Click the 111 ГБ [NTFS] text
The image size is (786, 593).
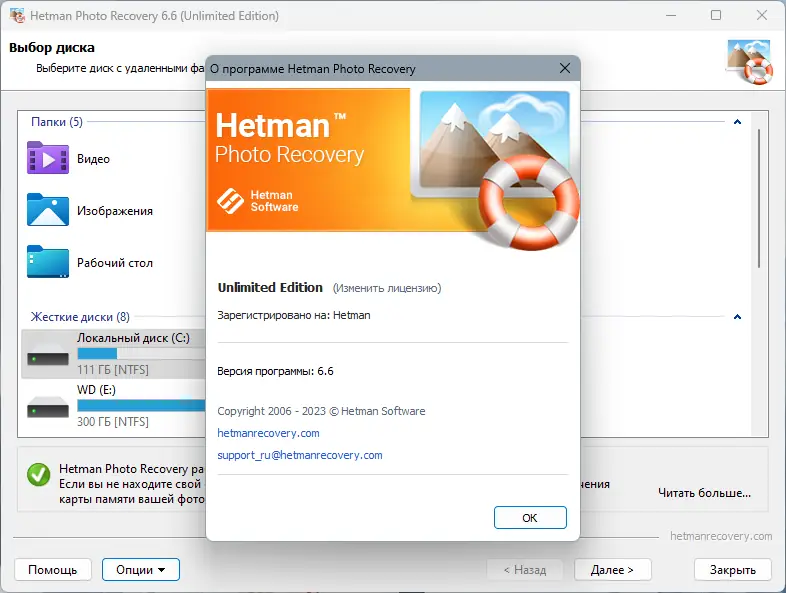tap(113, 370)
